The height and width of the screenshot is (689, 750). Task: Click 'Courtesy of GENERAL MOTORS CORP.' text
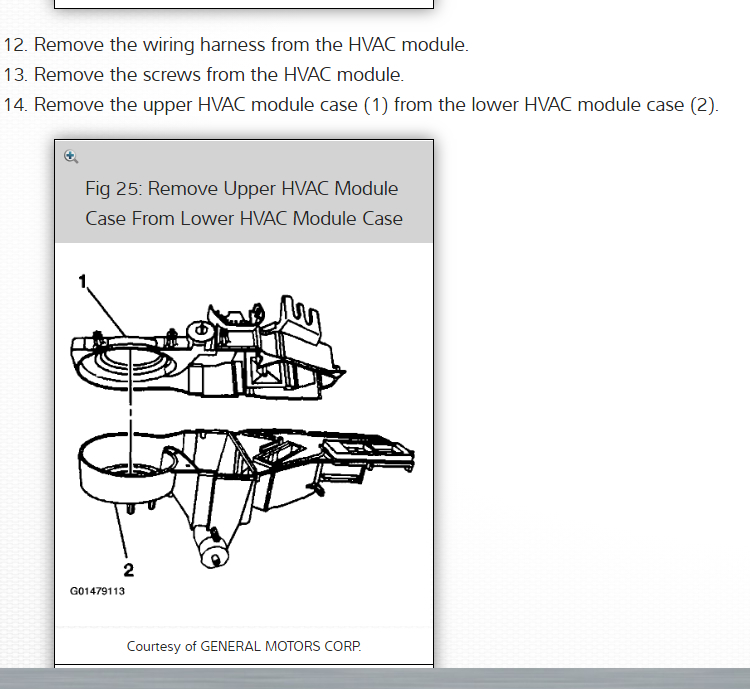pyautogui.click(x=244, y=646)
